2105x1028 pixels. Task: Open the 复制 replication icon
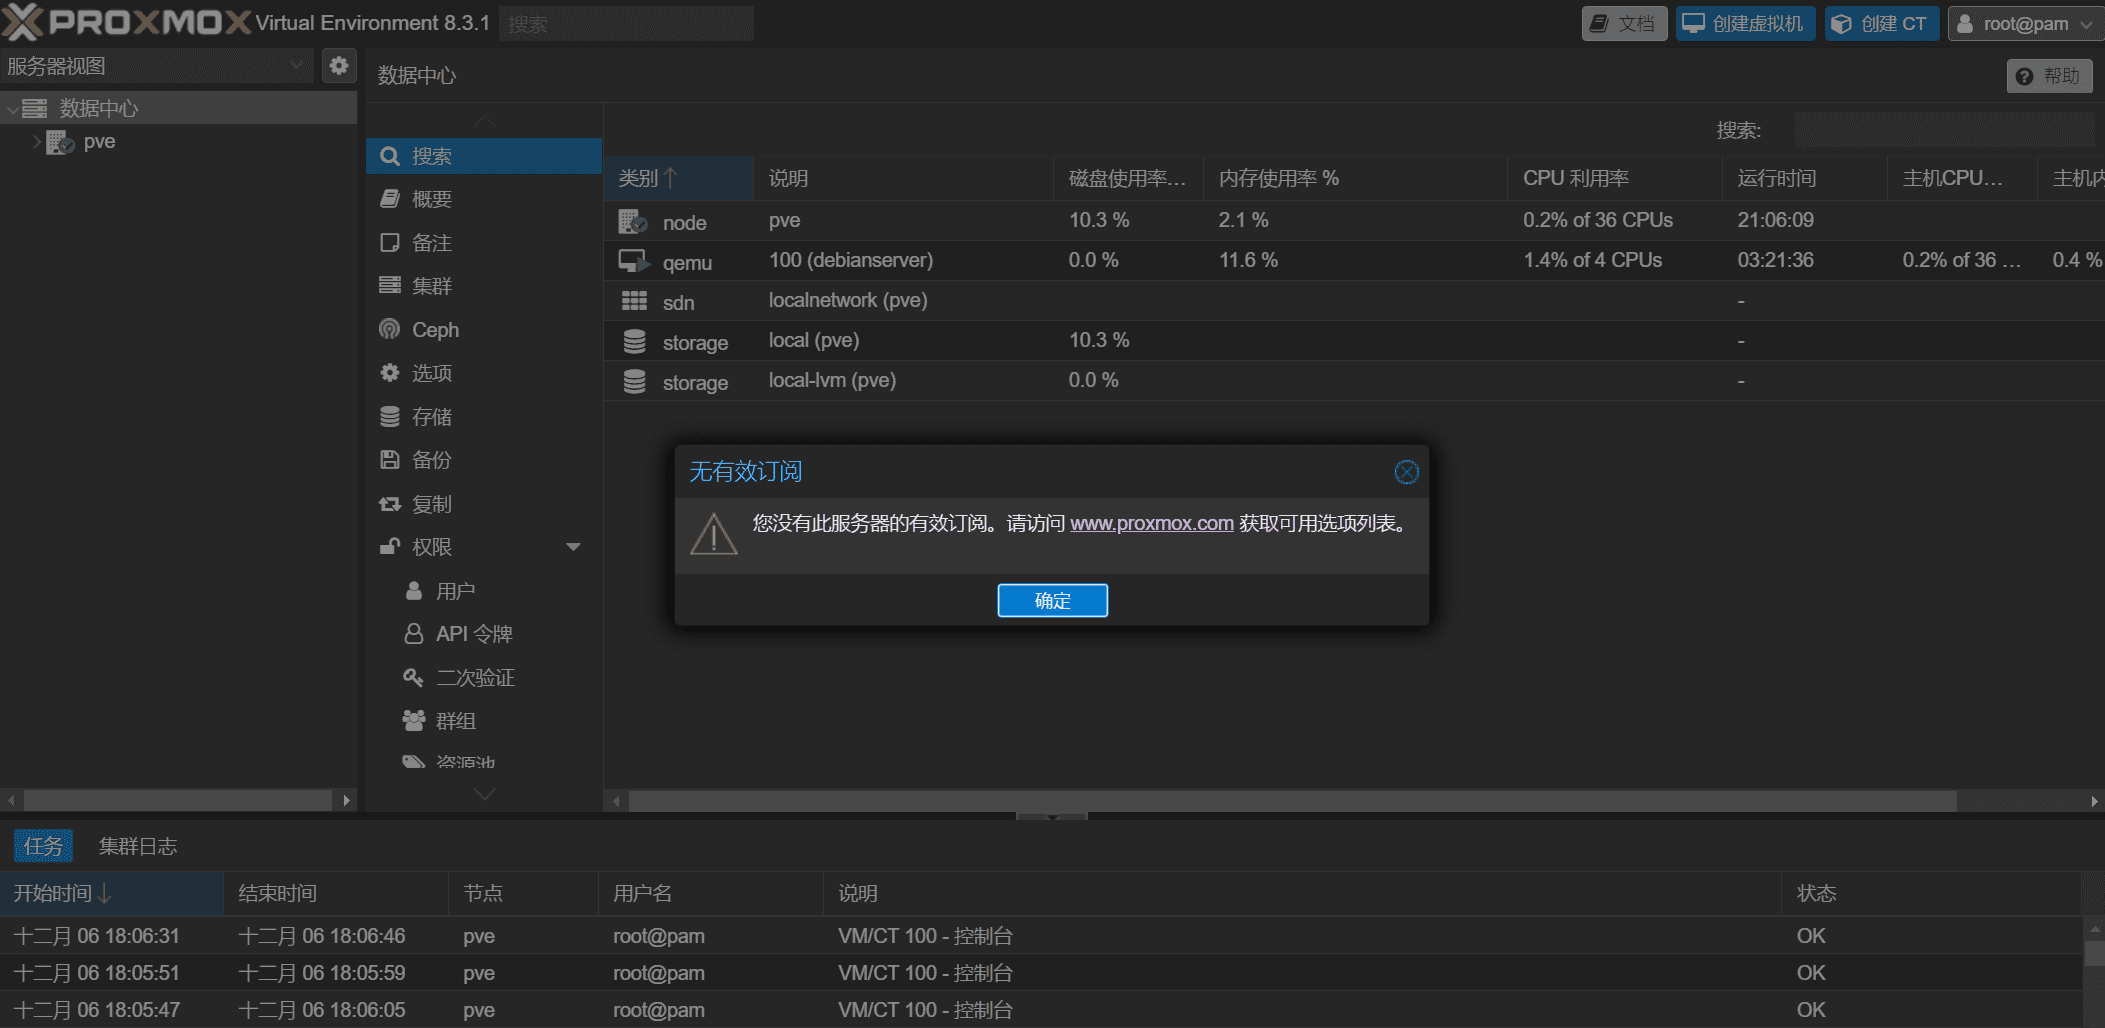click(390, 504)
